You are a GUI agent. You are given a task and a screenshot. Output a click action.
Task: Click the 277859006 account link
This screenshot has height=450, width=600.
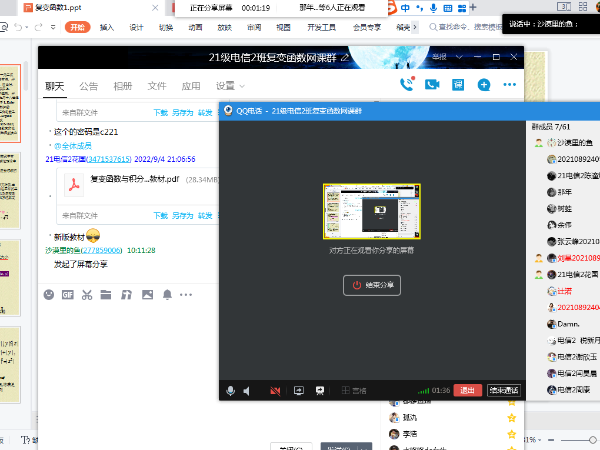pyautogui.click(x=101, y=250)
